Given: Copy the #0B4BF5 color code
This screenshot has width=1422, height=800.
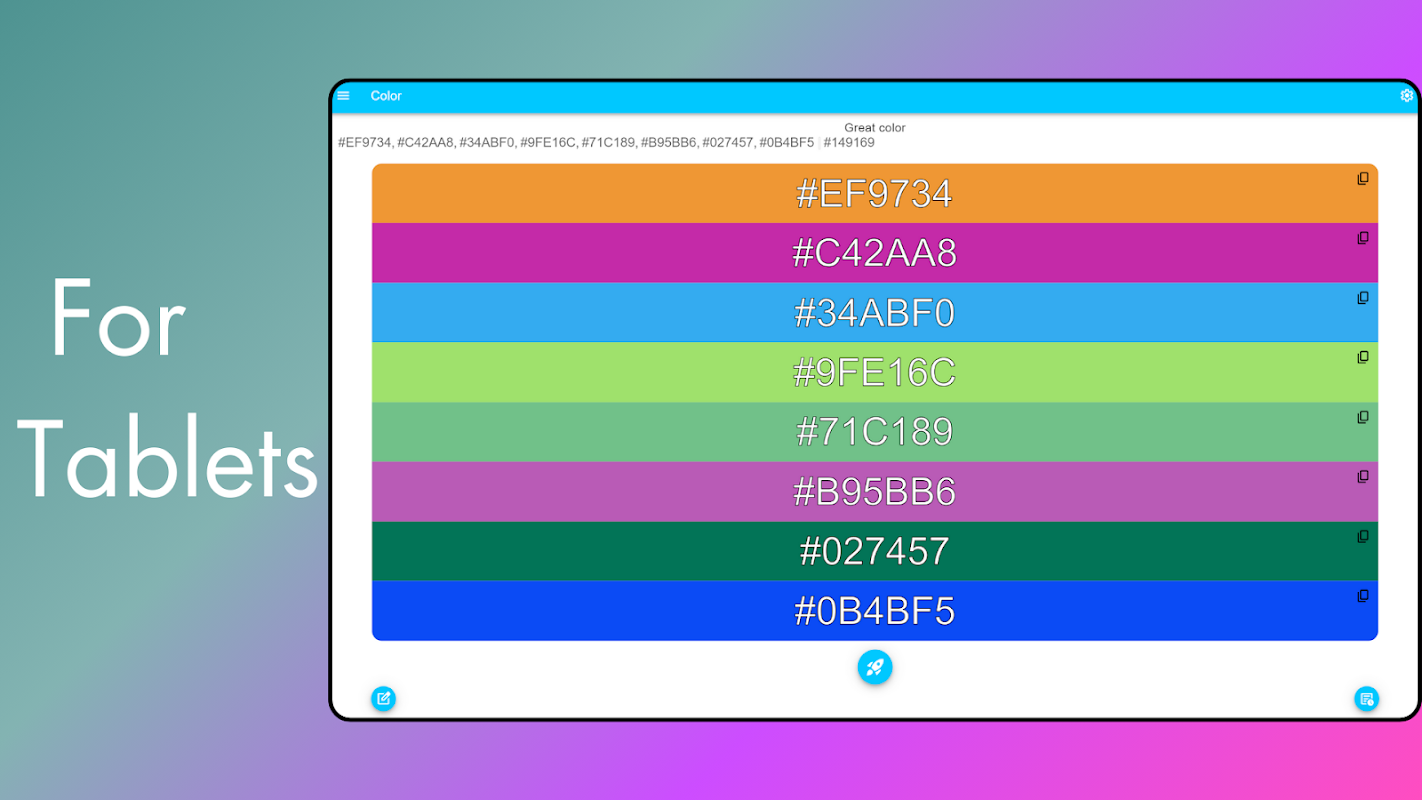Looking at the screenshot, I should click(x=1362, y=596).
